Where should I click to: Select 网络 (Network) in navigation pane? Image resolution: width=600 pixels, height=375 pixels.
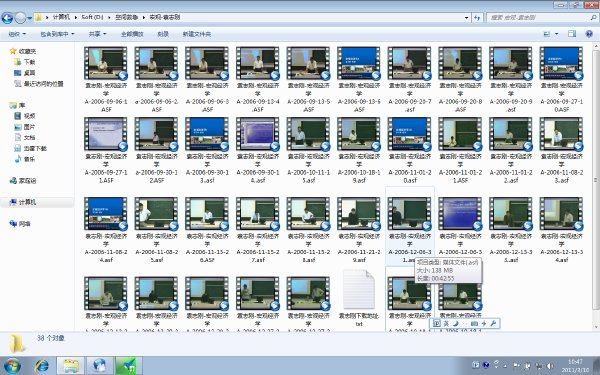coord(20,224)
